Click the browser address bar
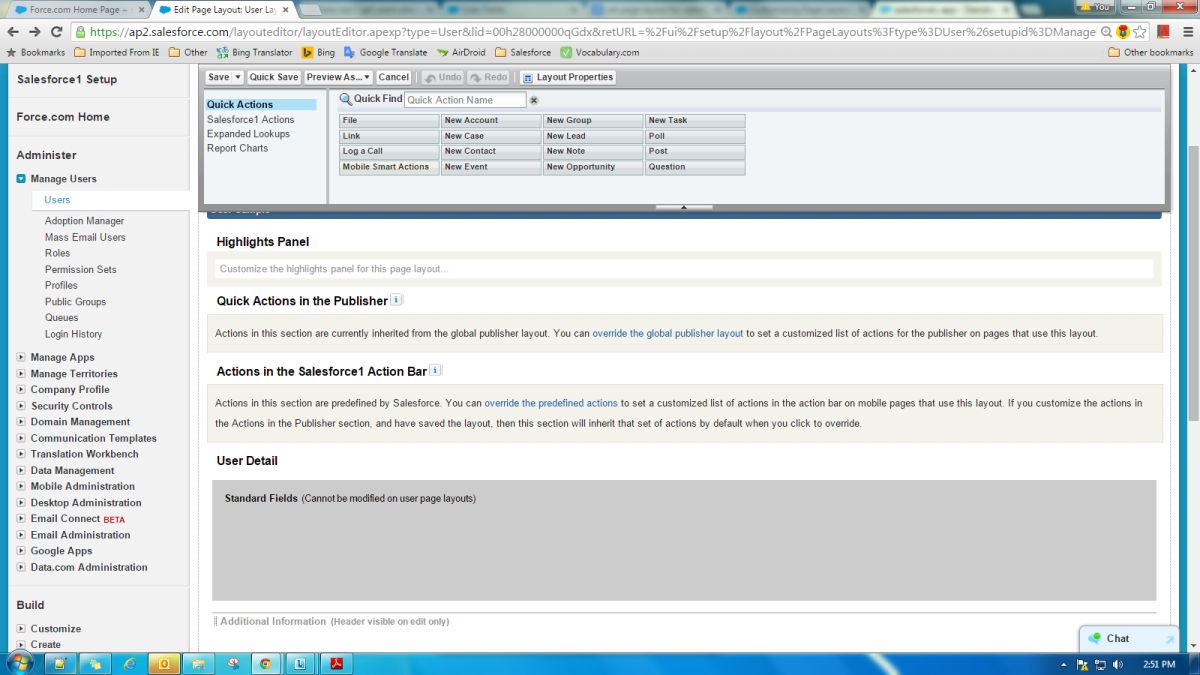The width and height of the screenshot is (1200, 675). (x=590, y=32)
